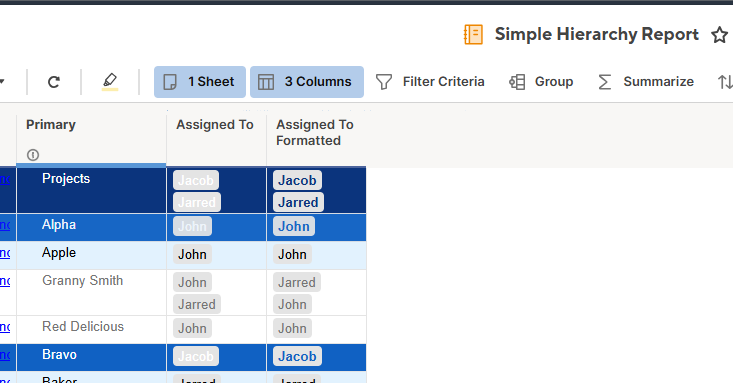Favorite the report with the star icon
733x383 pixels.
pos(719,35)
